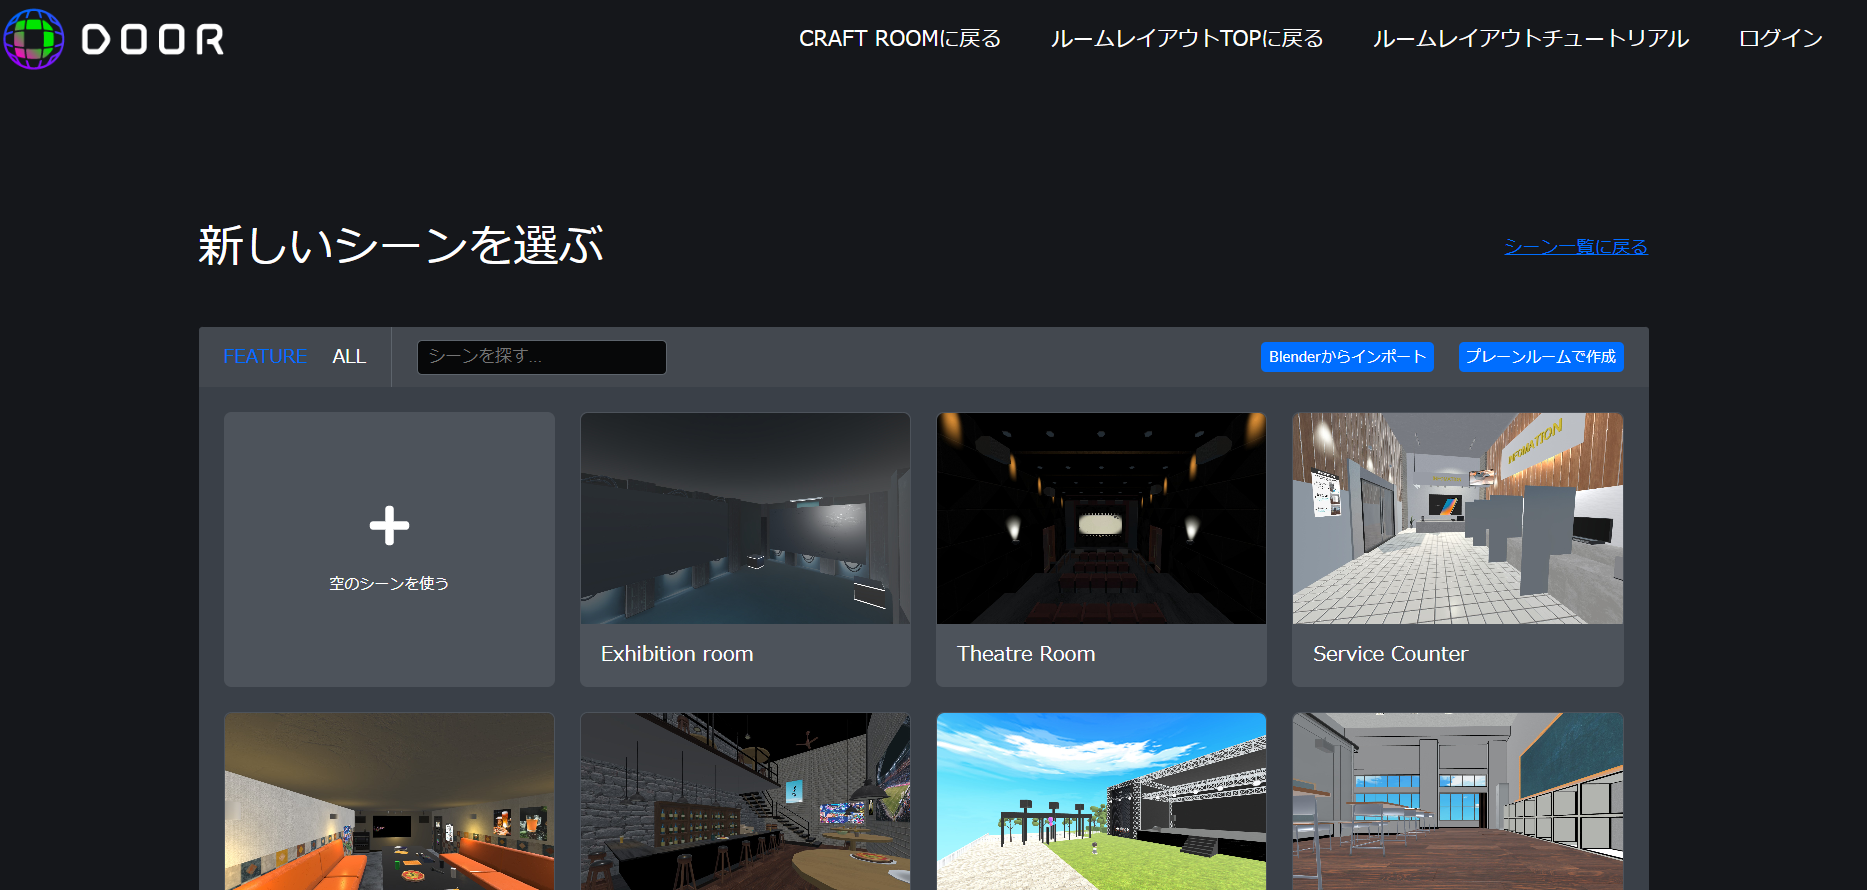Viewport: 1867px width, 890px height.
Task: Click Blenderからインポート button
Action: tap(1347, 357)
